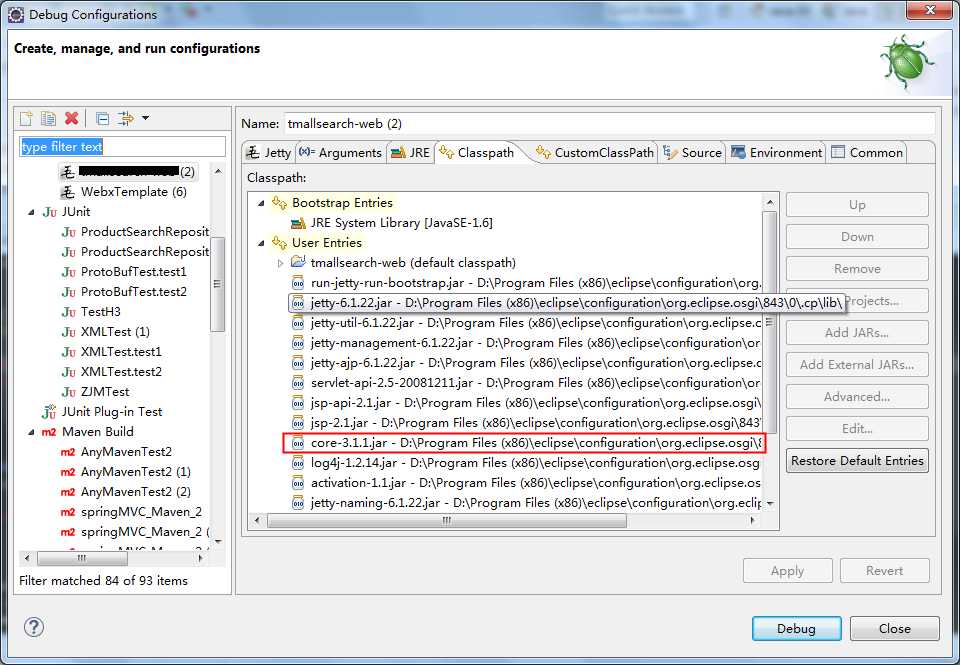Click the jar icon beside jetty-naming-6.1.22.jar
The height and width of the screenshot is (665, 960).
click(x=298, y=503)
